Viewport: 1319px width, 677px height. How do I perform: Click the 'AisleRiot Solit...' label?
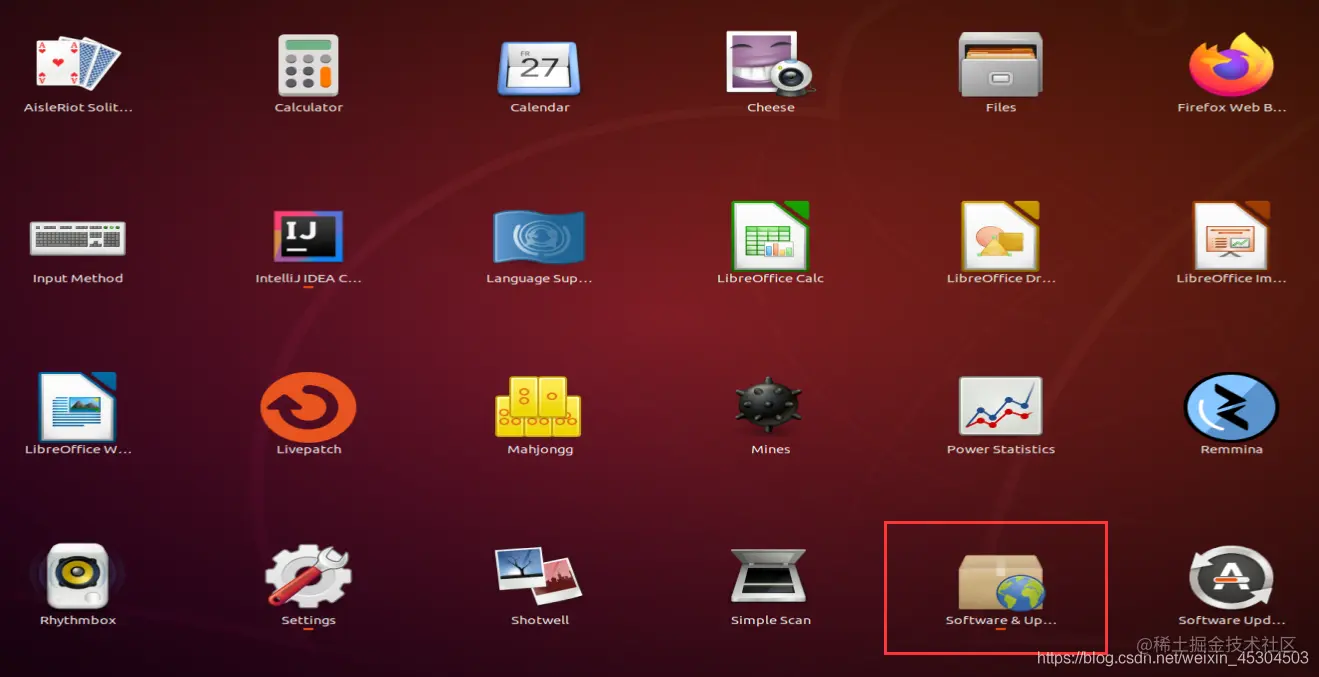78,108
